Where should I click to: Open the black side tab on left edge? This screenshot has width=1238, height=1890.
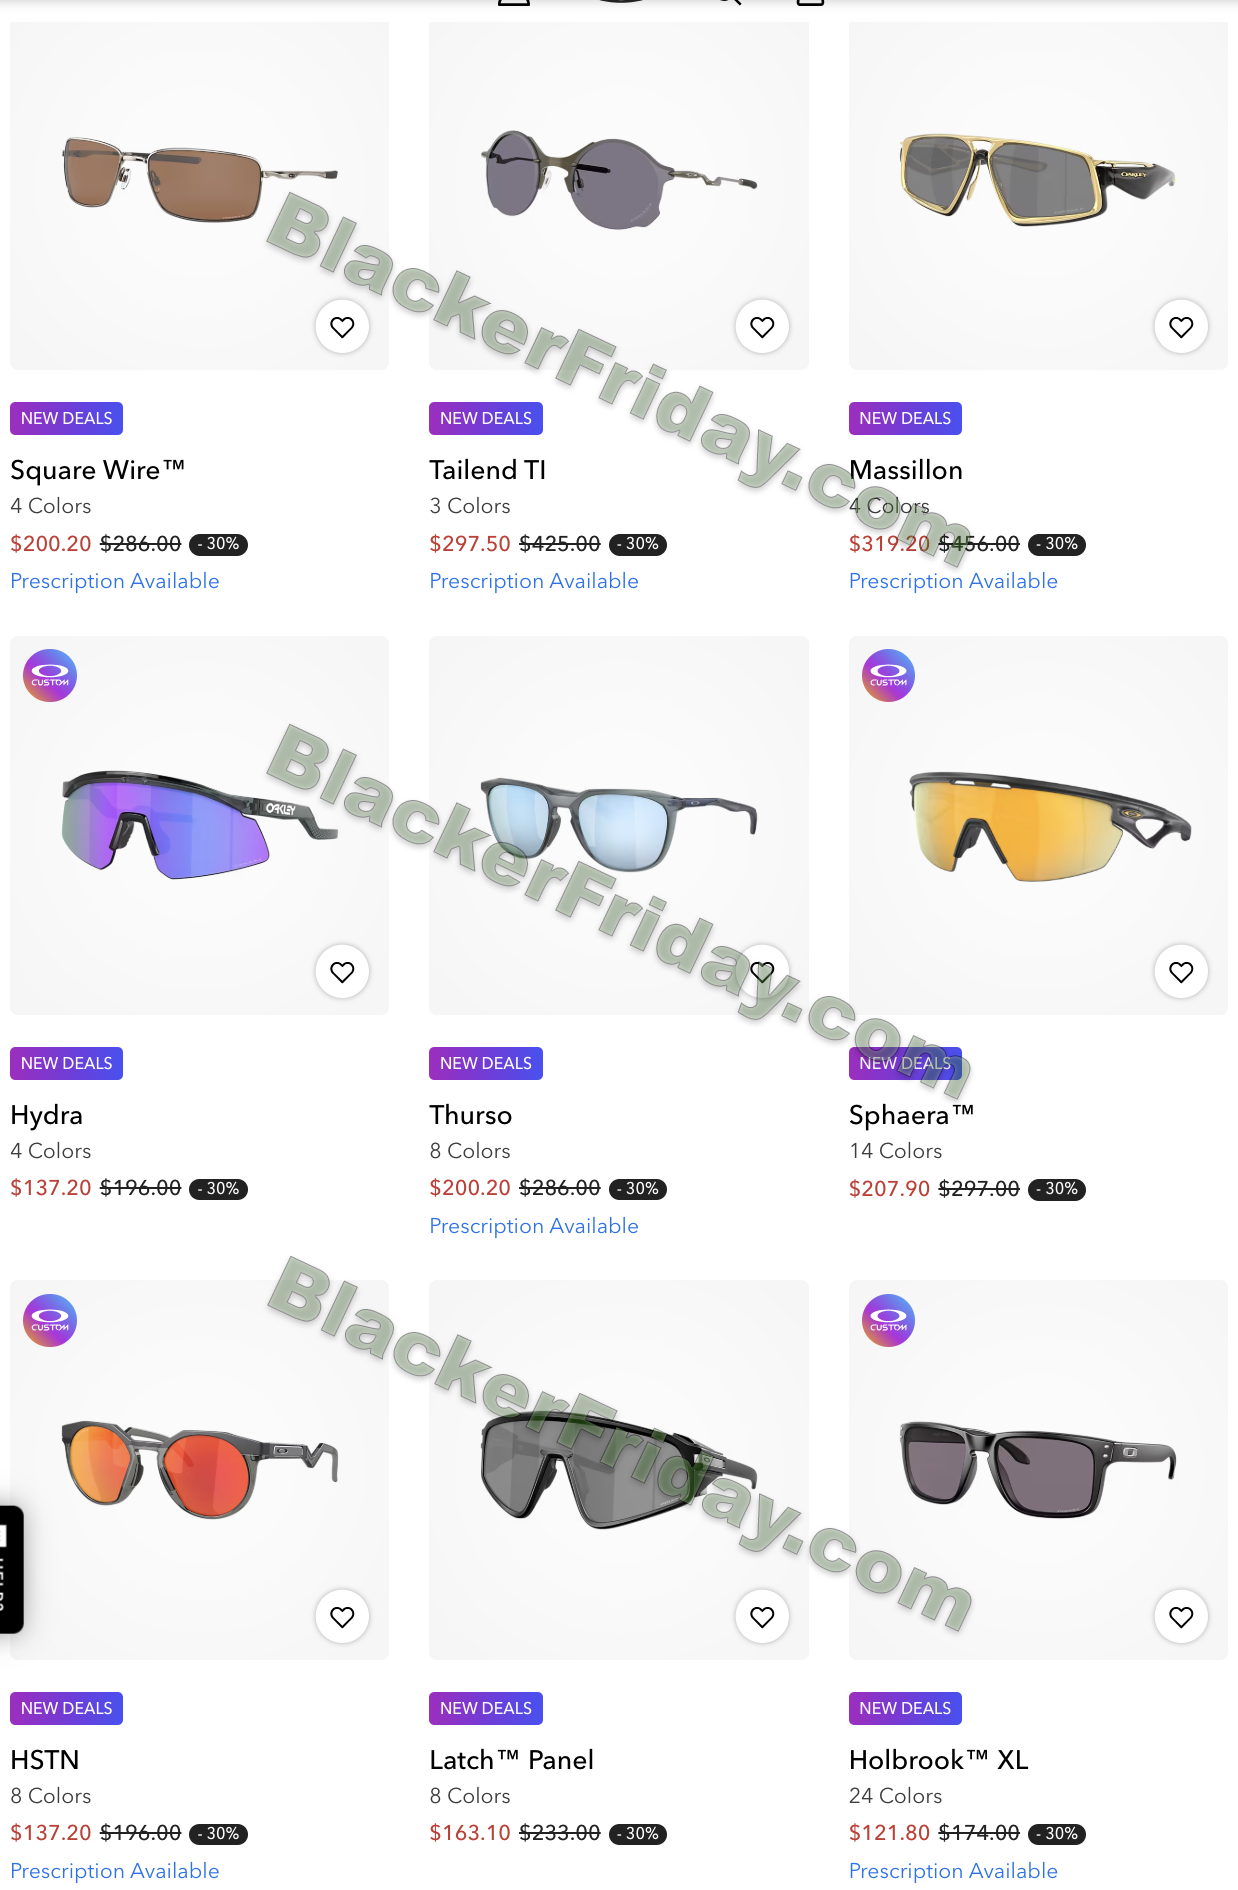pos(11,1569)
